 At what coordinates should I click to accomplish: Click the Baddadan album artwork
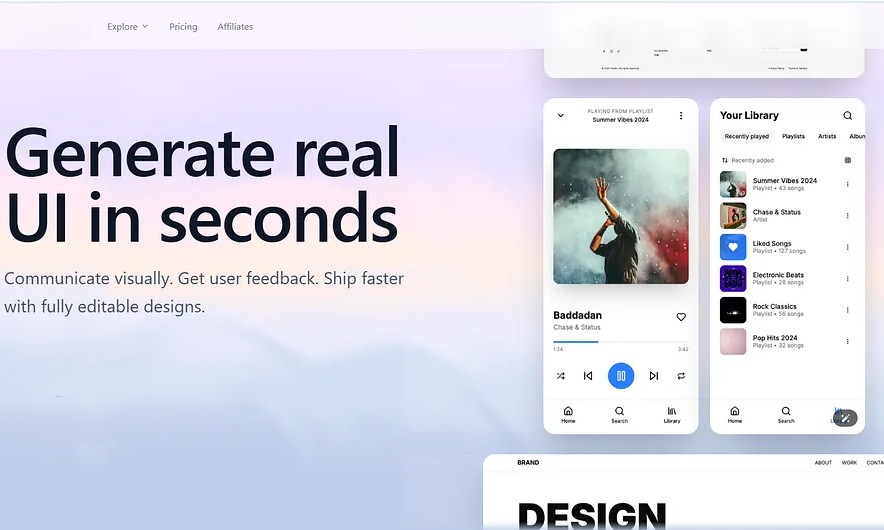coord(621,217)
